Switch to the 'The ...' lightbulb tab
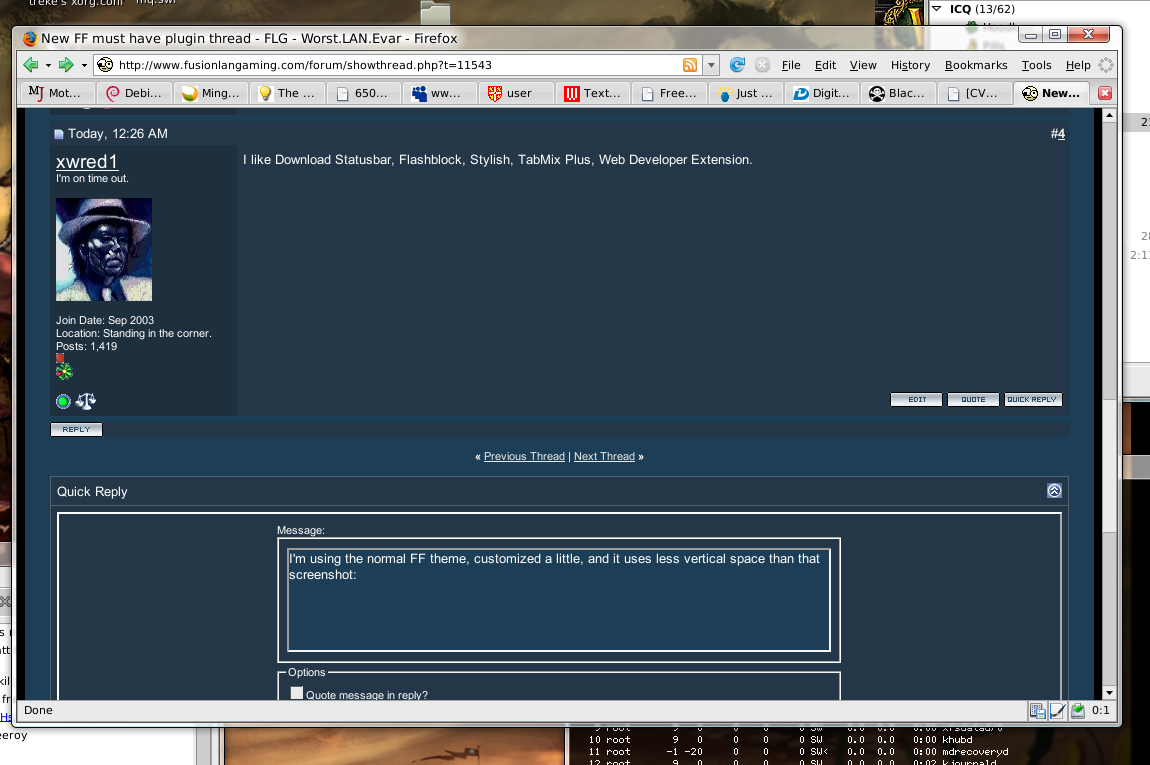 (x=288, y=93)
